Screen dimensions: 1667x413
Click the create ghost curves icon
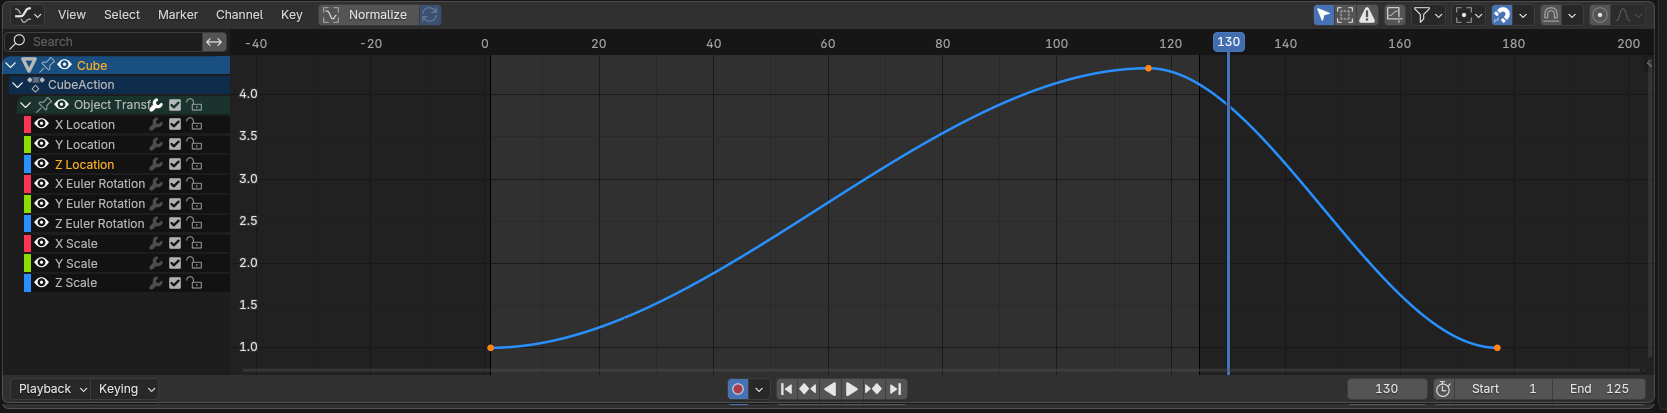[1394, 15]
